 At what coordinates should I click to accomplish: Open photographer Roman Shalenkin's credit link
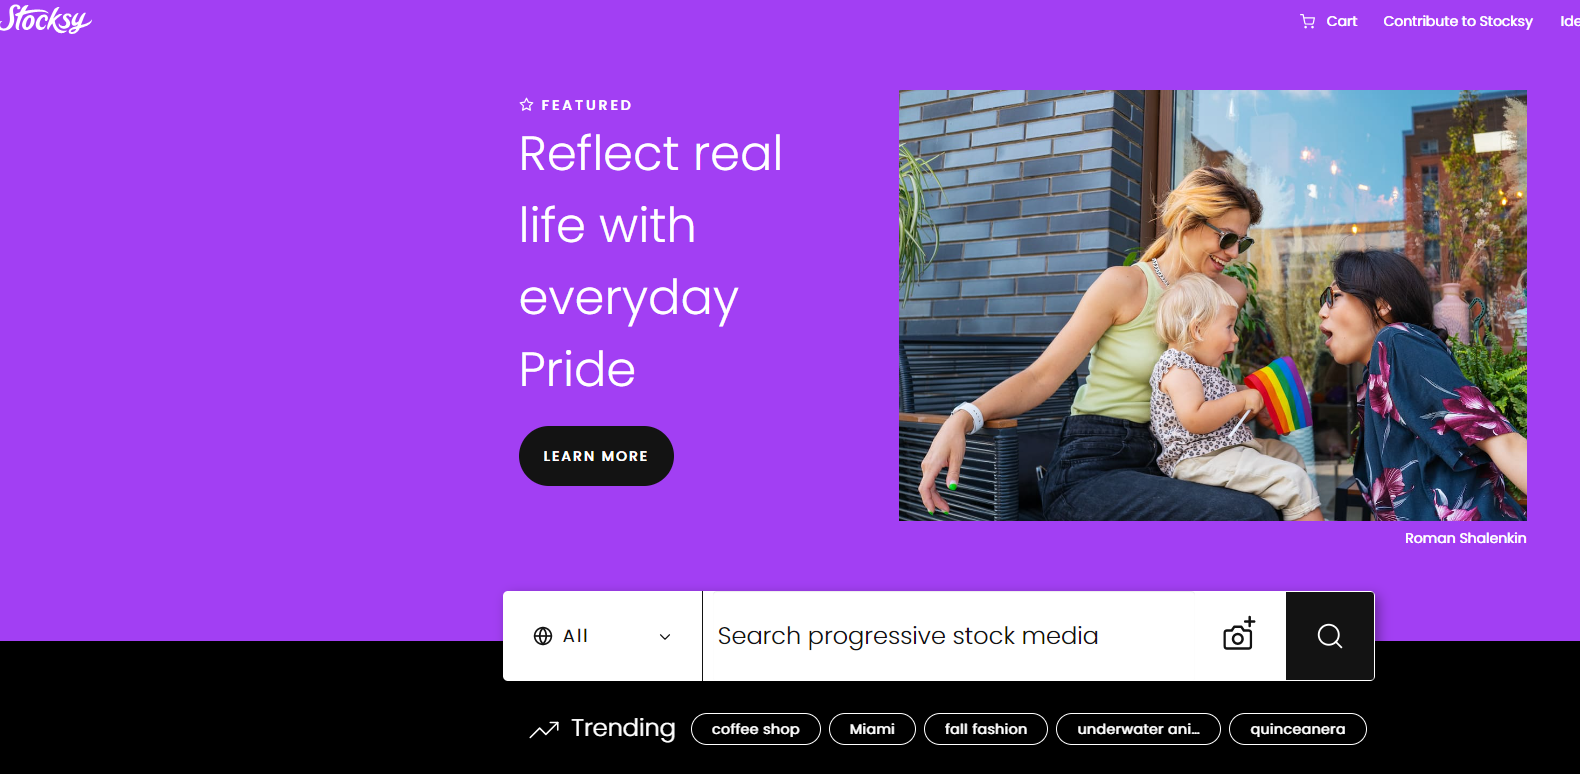pyautogui.click(x=1465, y=538)
